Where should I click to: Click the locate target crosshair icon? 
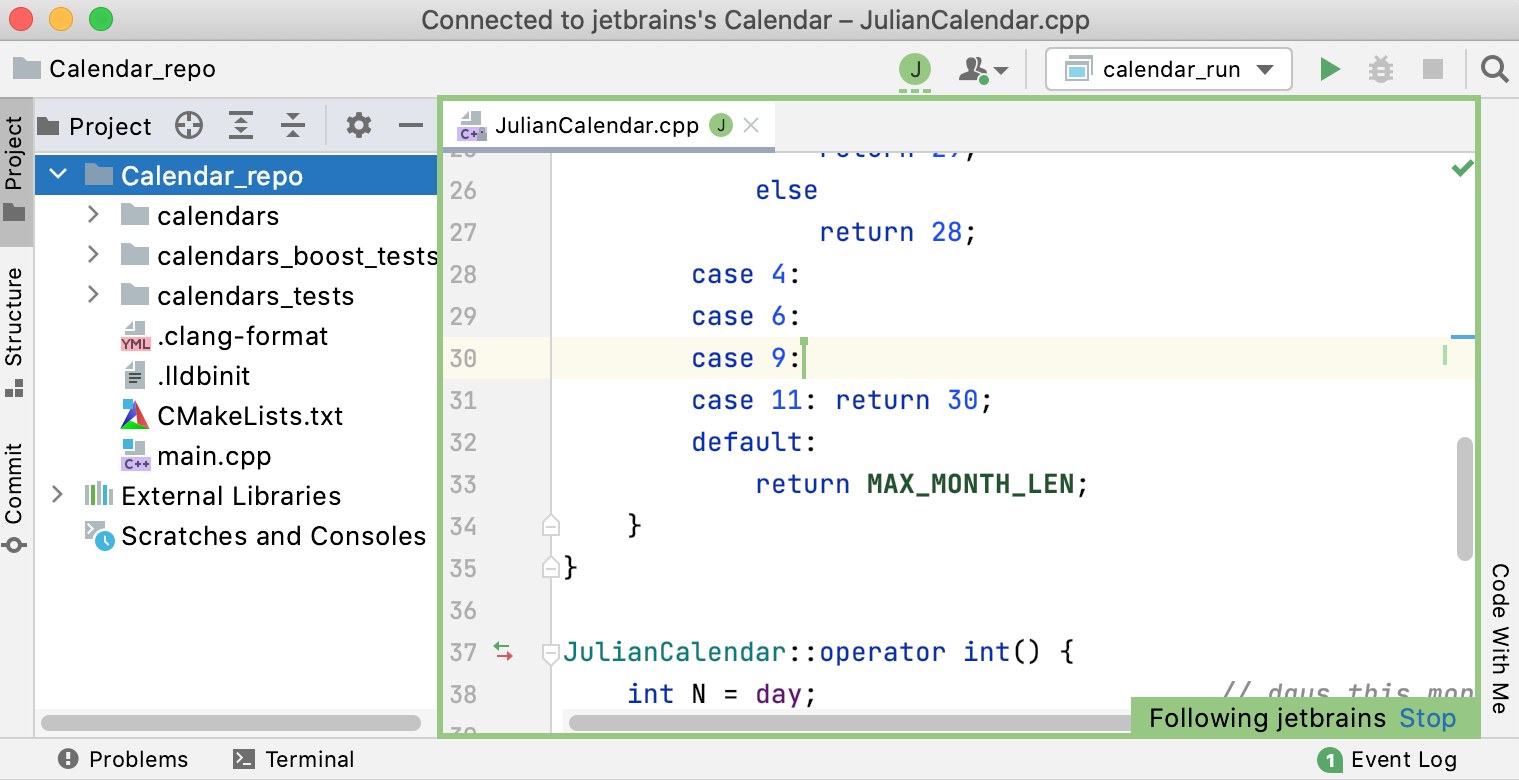click(189, 126)
